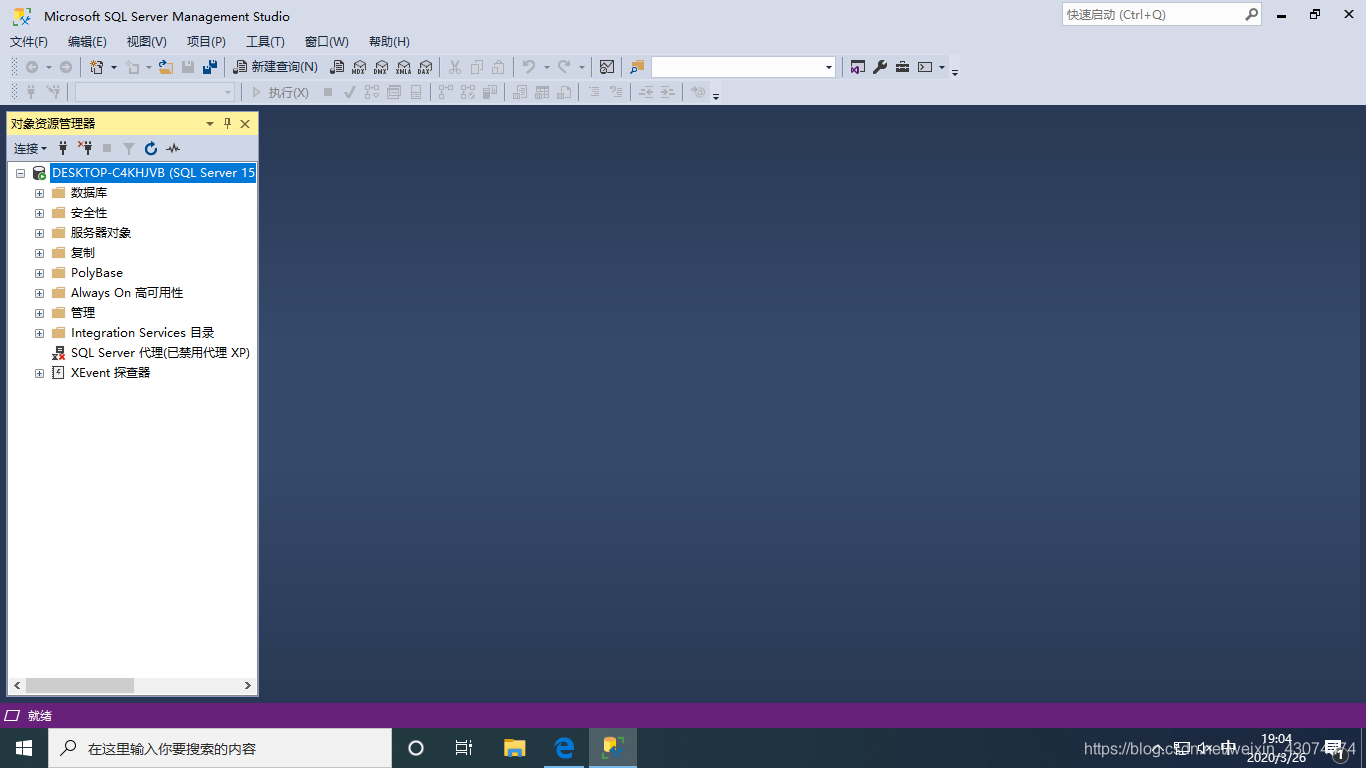Click Connect Object Explorer plug icon
Image resolution: width=1366 pixels, height=768 pixels.
pos(63,148)
